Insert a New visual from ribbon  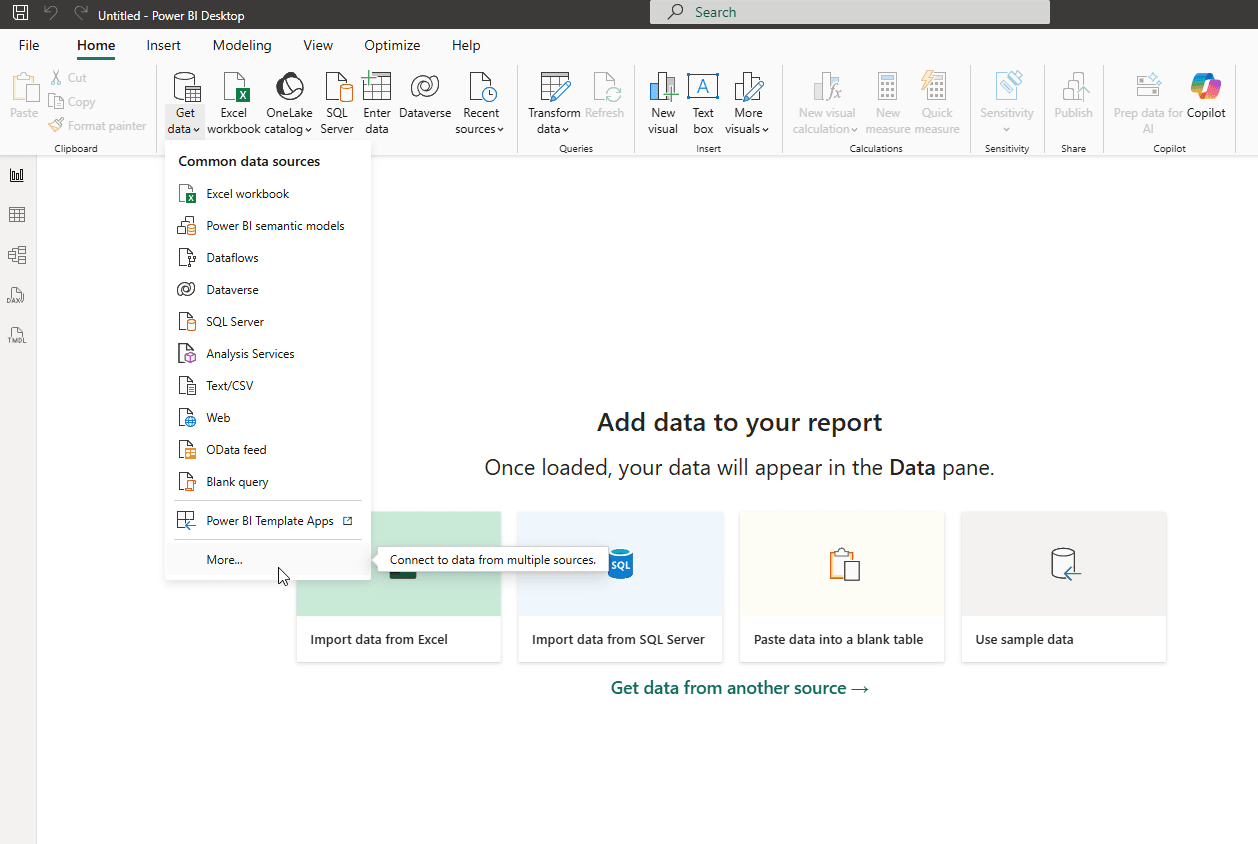663,103
